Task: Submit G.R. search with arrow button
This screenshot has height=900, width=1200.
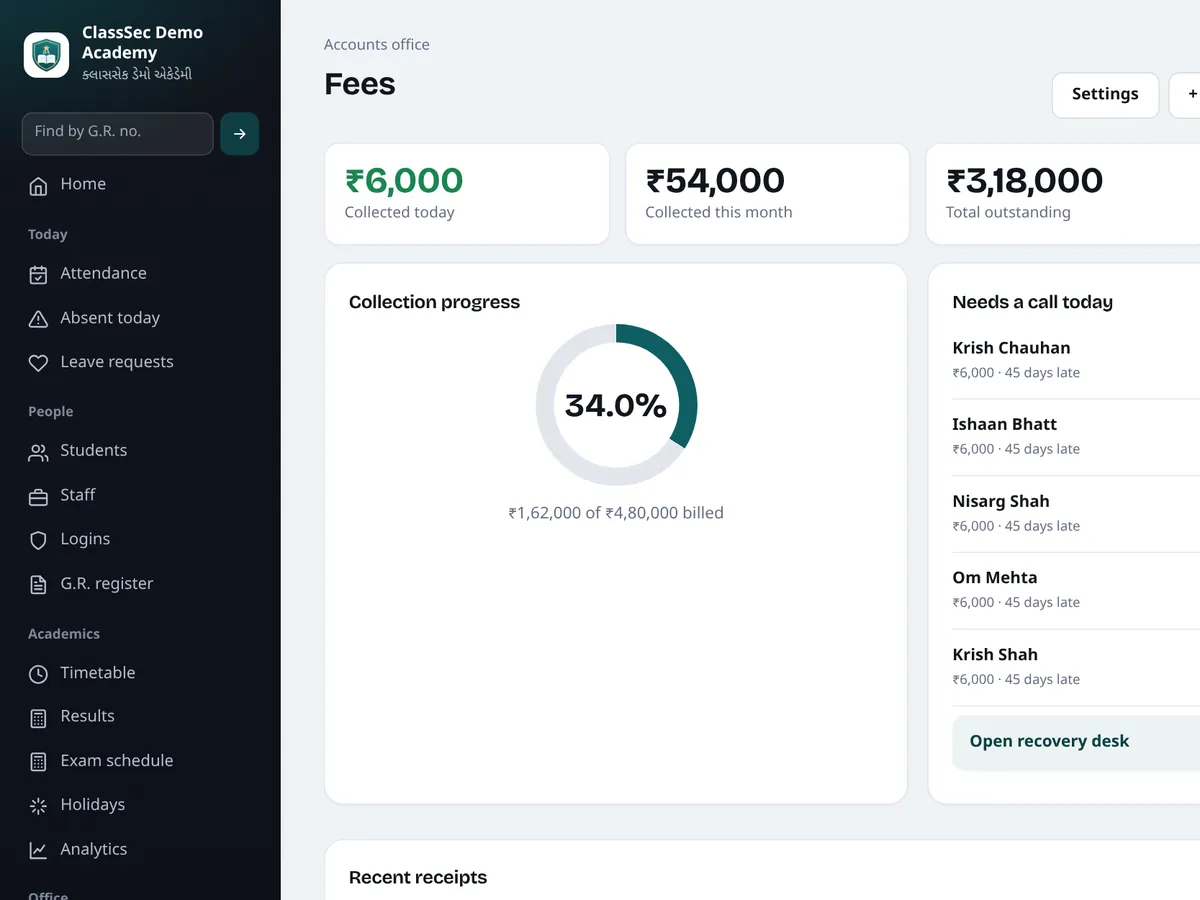Action: 240,134
